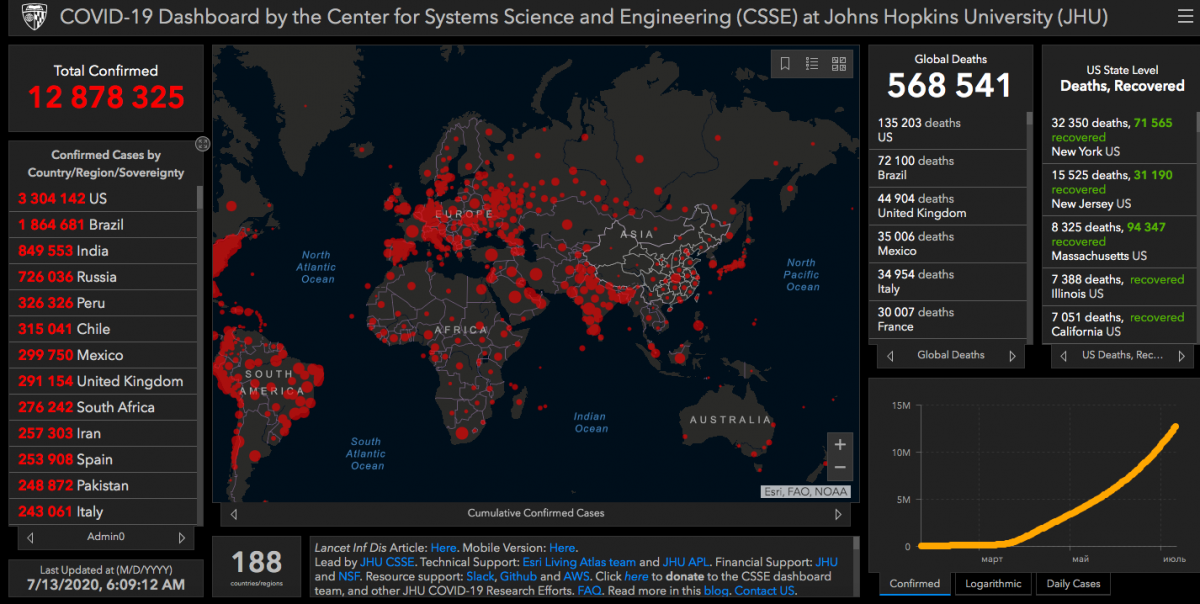Go to next view right of Admin0
Viewport: 1200px width, 604px height.
point(181,537)
